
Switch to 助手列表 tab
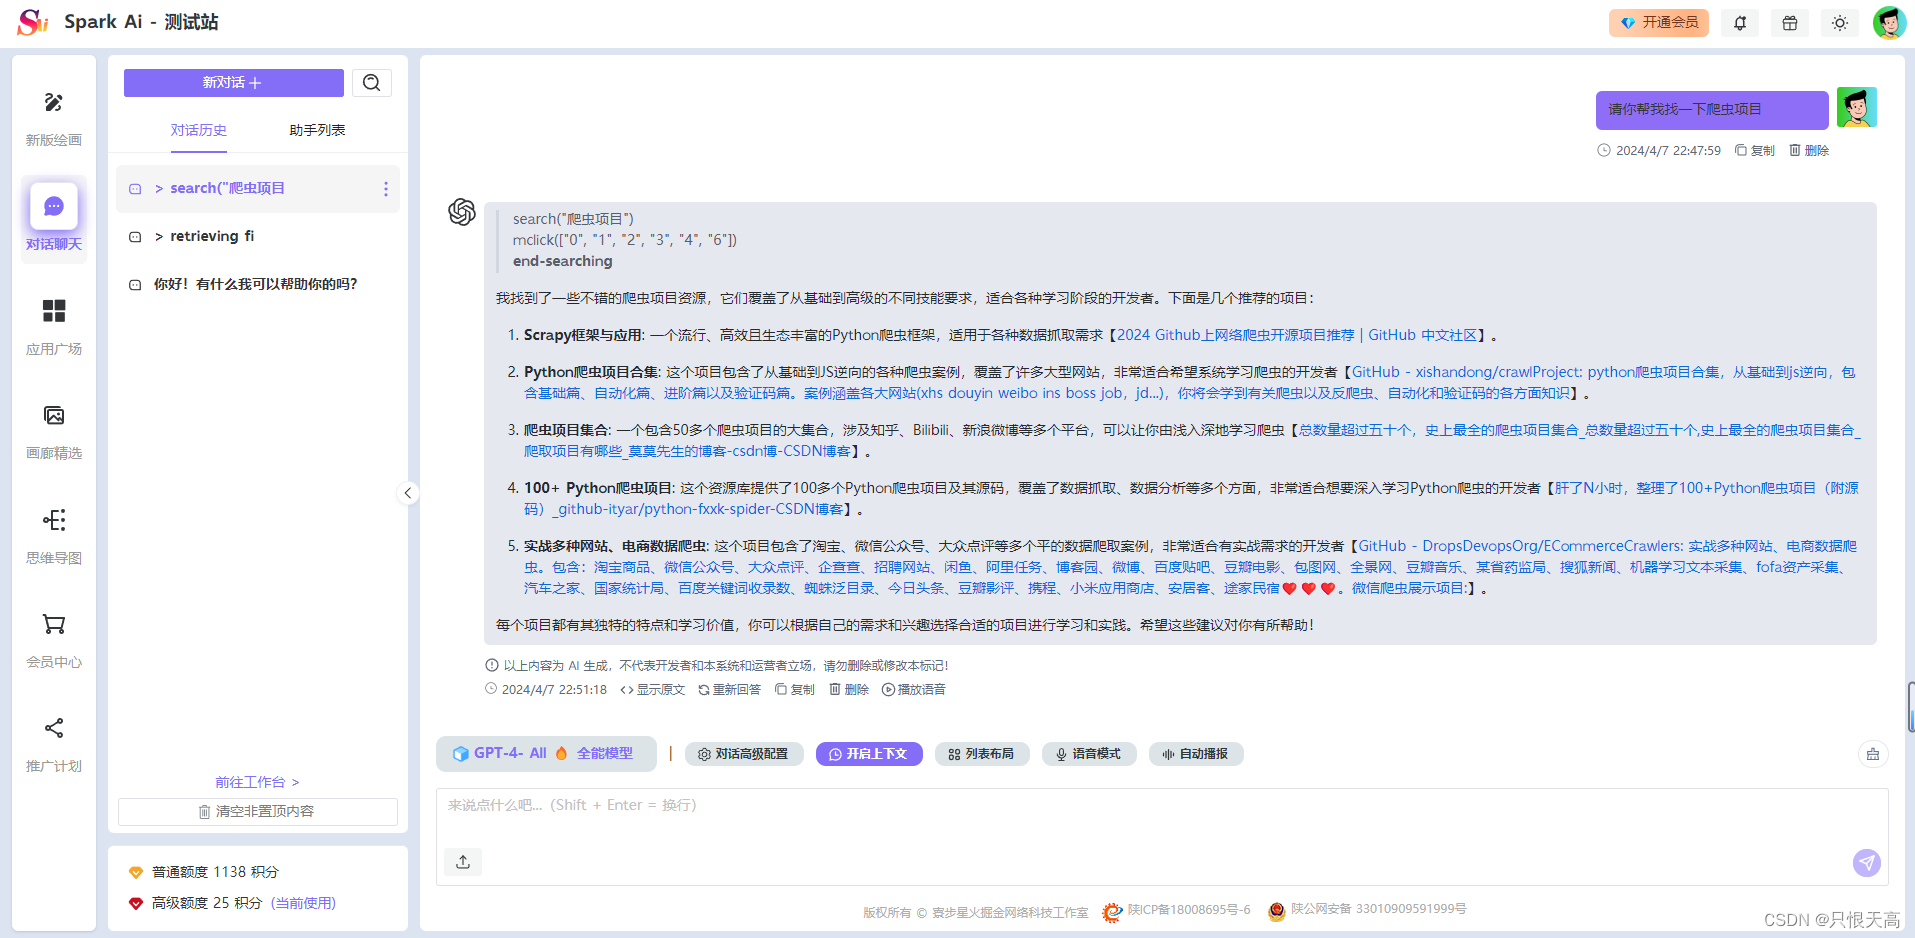[317, 131]
